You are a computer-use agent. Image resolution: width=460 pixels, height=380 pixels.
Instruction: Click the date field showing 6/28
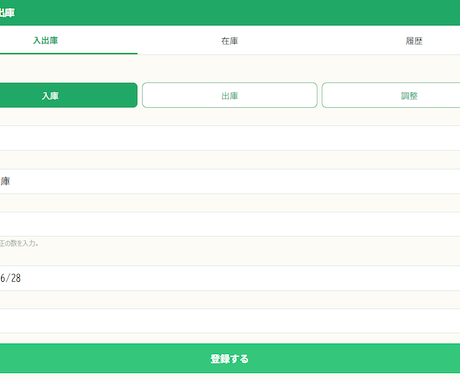[x=230, y=278]
